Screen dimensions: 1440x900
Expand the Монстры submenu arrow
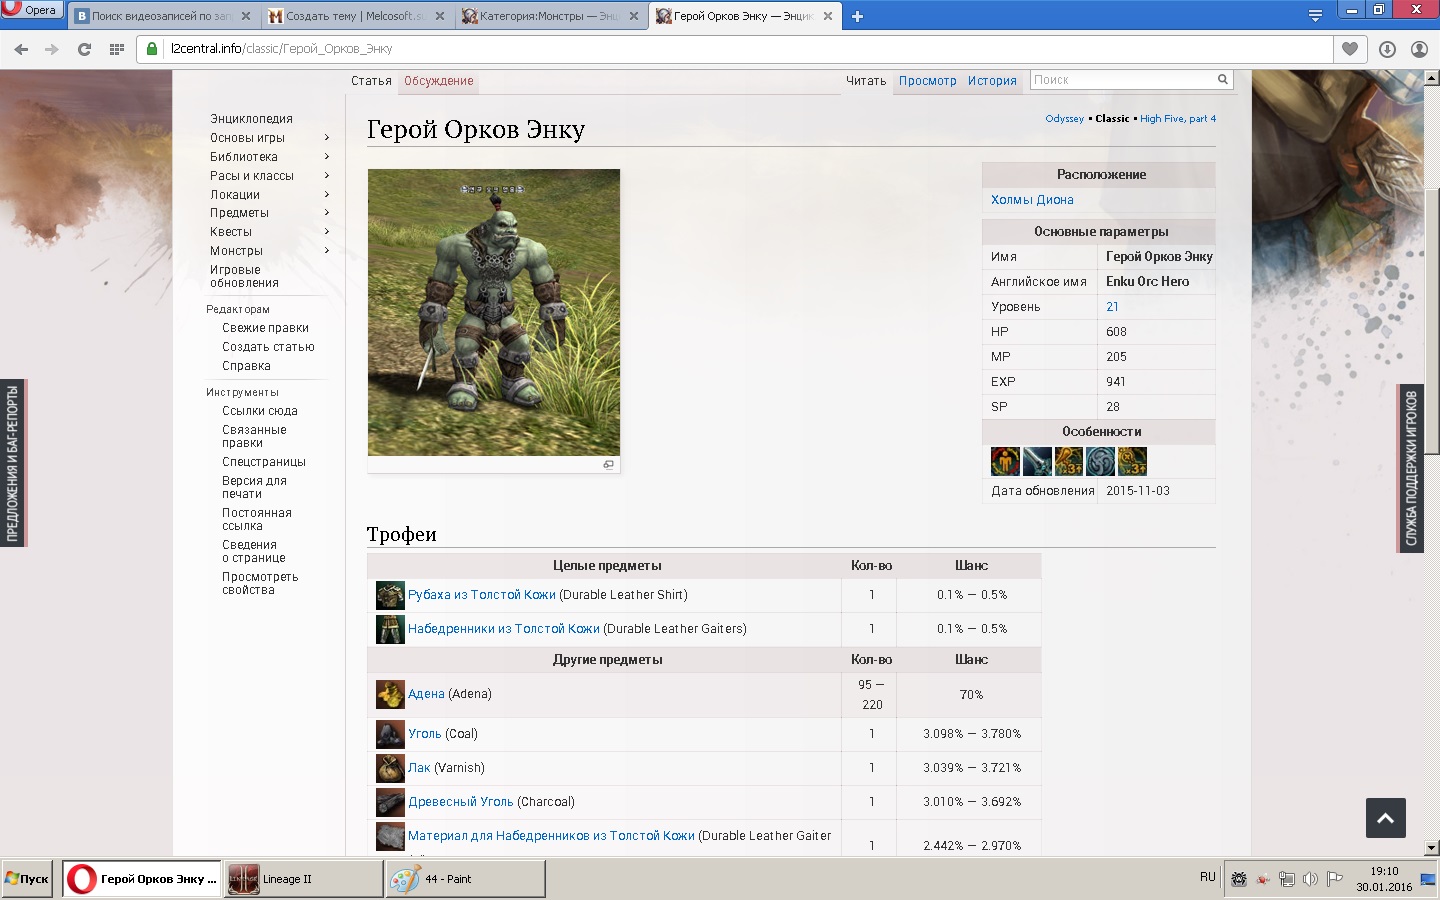coord(327,251)
